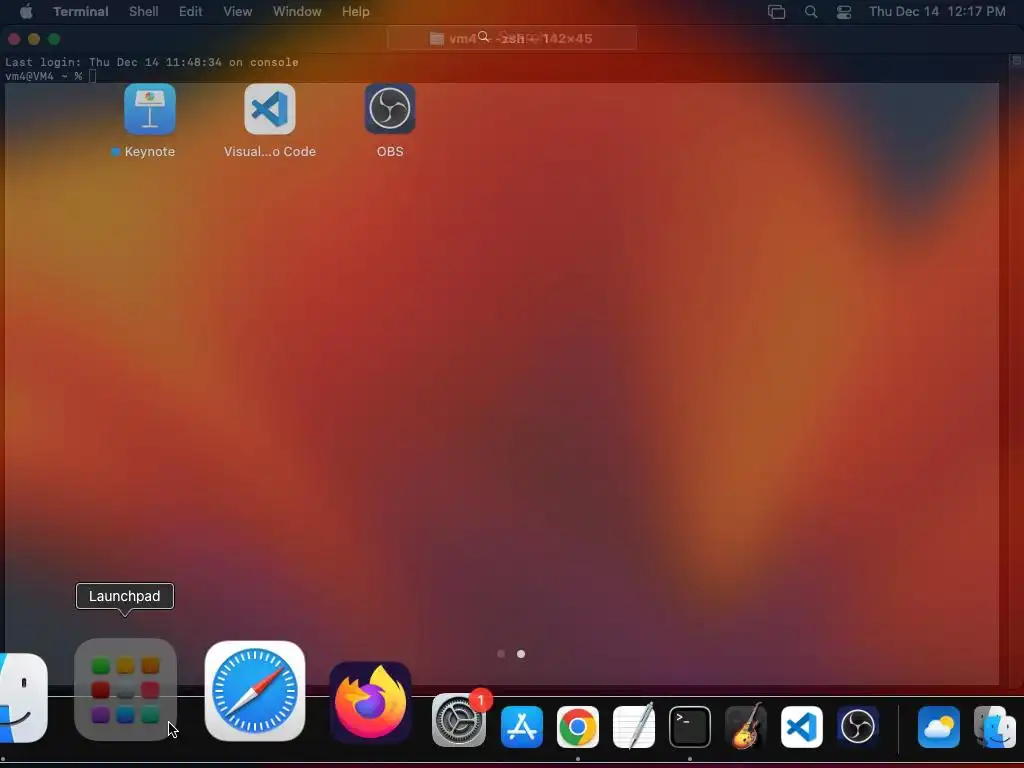Open GarageBand from the Dock
Image resolution: width=1024 pixels, height=768 pixels.
pyautogui.click(x=746, y=726)
